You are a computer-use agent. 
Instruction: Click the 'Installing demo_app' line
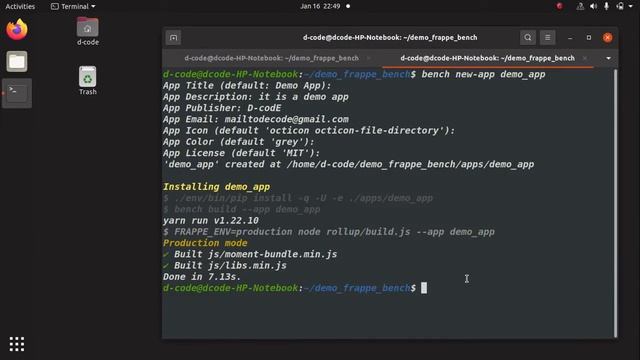click(x=216, y=187)
